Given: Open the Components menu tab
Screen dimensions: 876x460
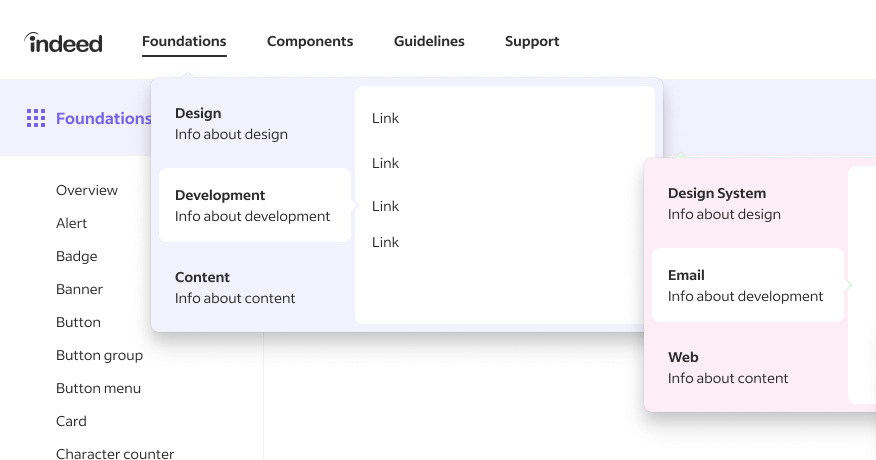Looking at the screenshot, I should coord(310,42).
